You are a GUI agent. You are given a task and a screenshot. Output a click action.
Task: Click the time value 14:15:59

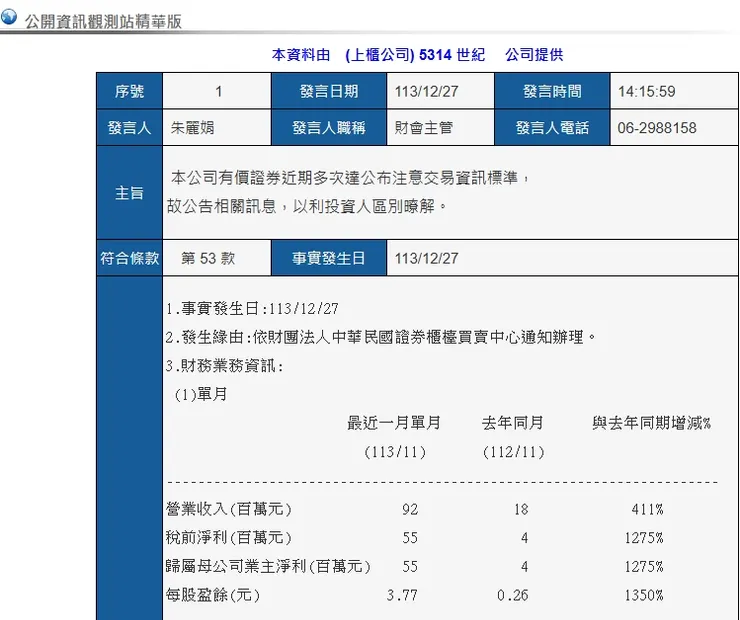[647, 91]
